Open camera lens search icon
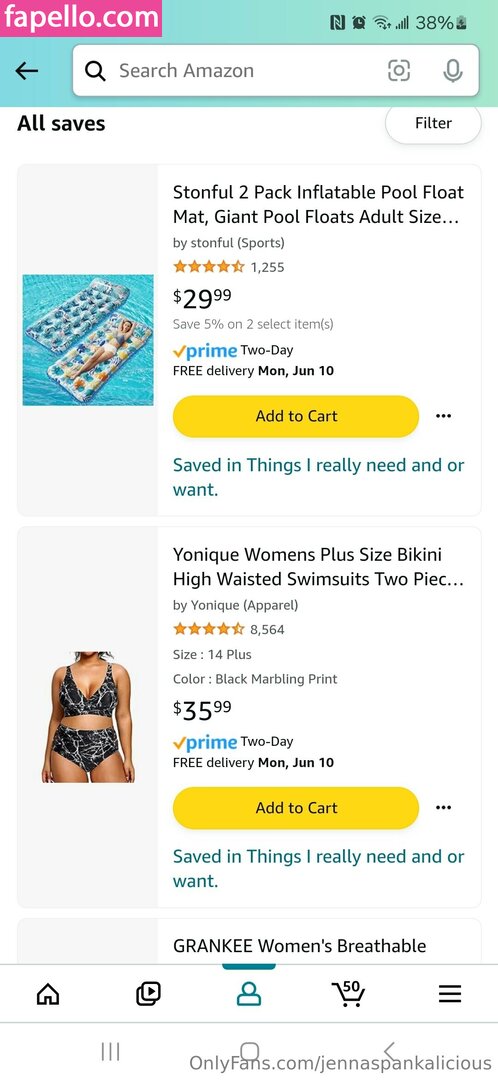498x1080 pixels. click(399, 70)
